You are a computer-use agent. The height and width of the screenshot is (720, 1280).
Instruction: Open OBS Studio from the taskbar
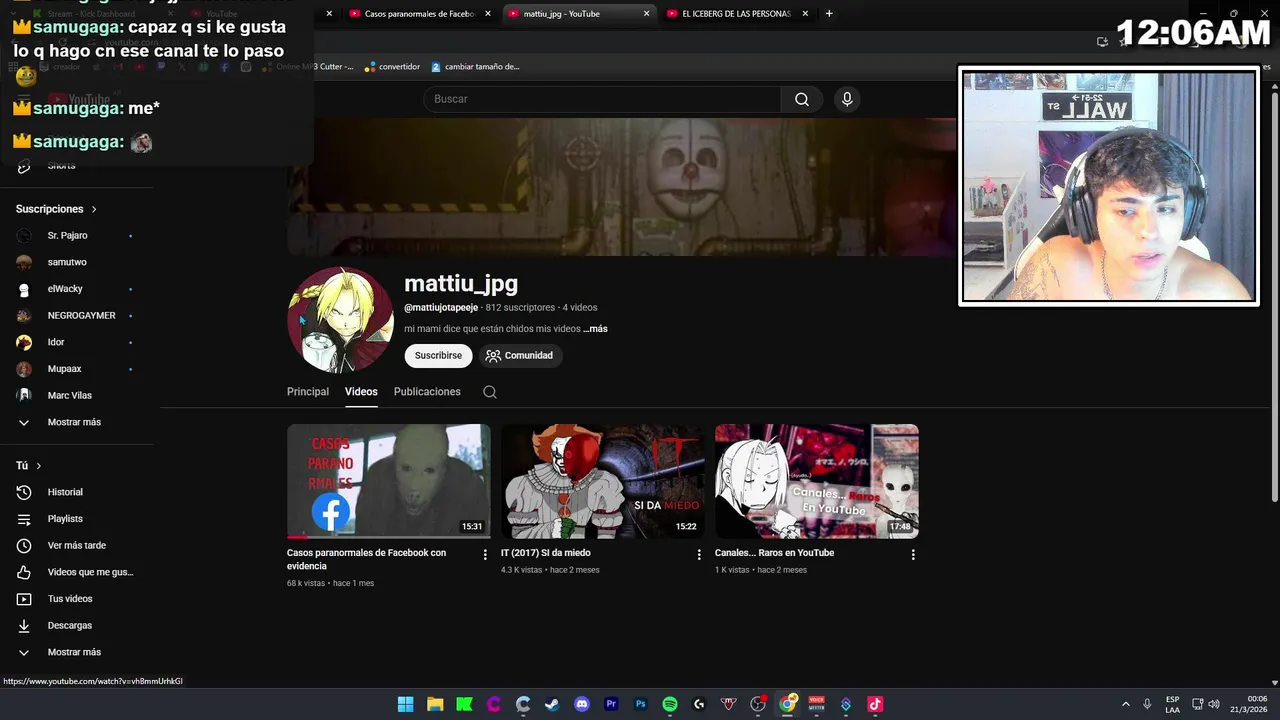[758, 704]
